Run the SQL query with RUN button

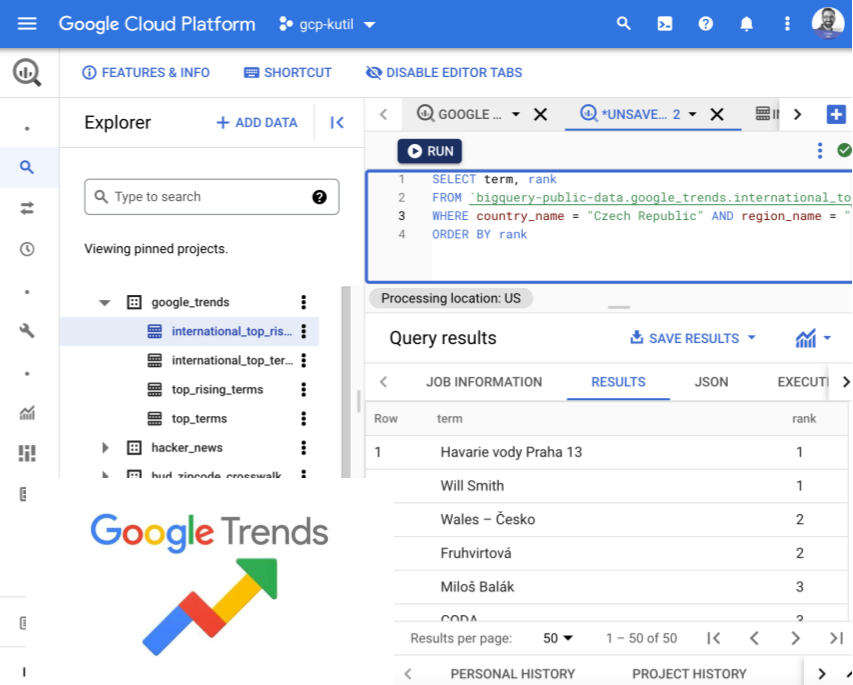(x=429, y=150)
